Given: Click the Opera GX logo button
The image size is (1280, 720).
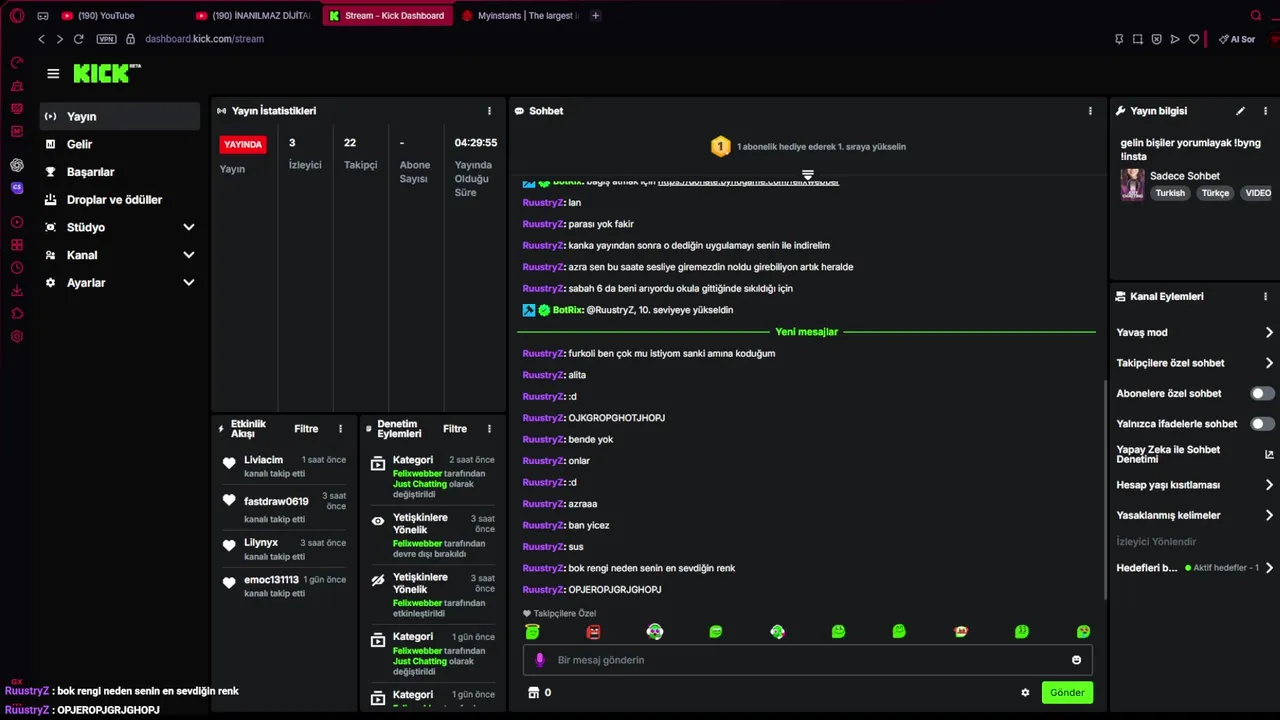Looking at the screenshot, I should tap(17, 15).
